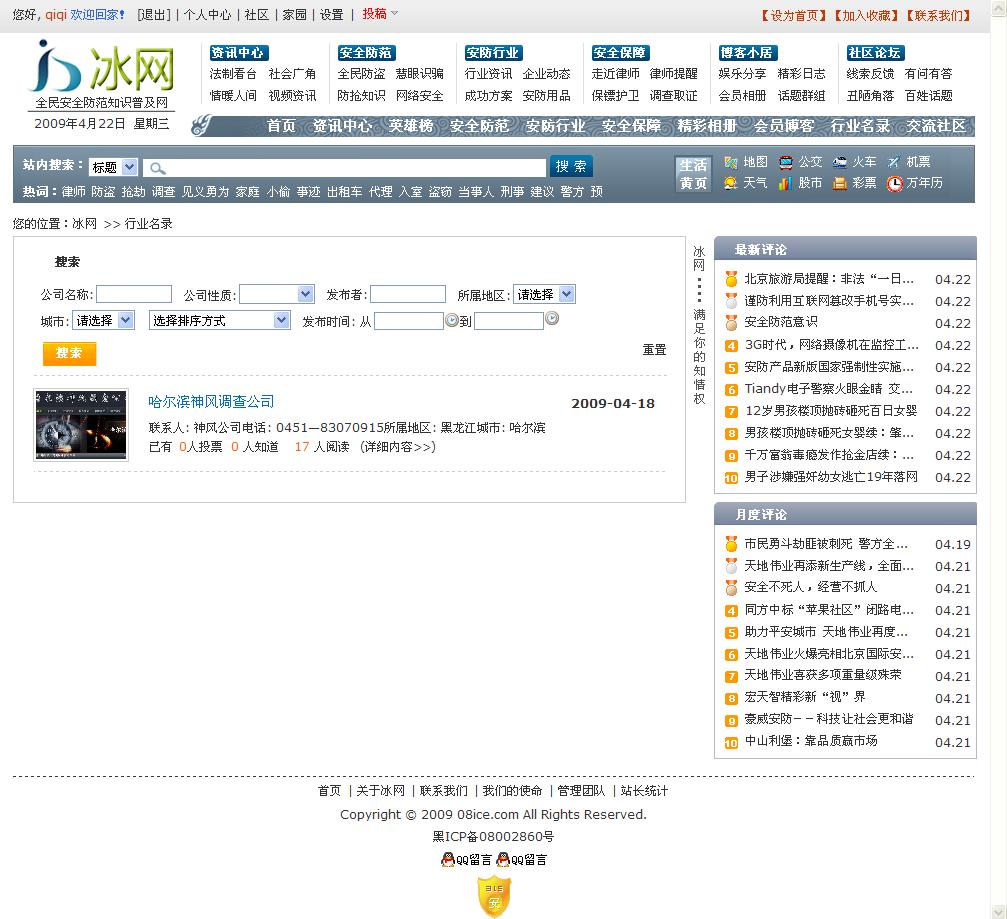
Task: Open date picker icon after 到 field
Action: click(x=552, y=318)
